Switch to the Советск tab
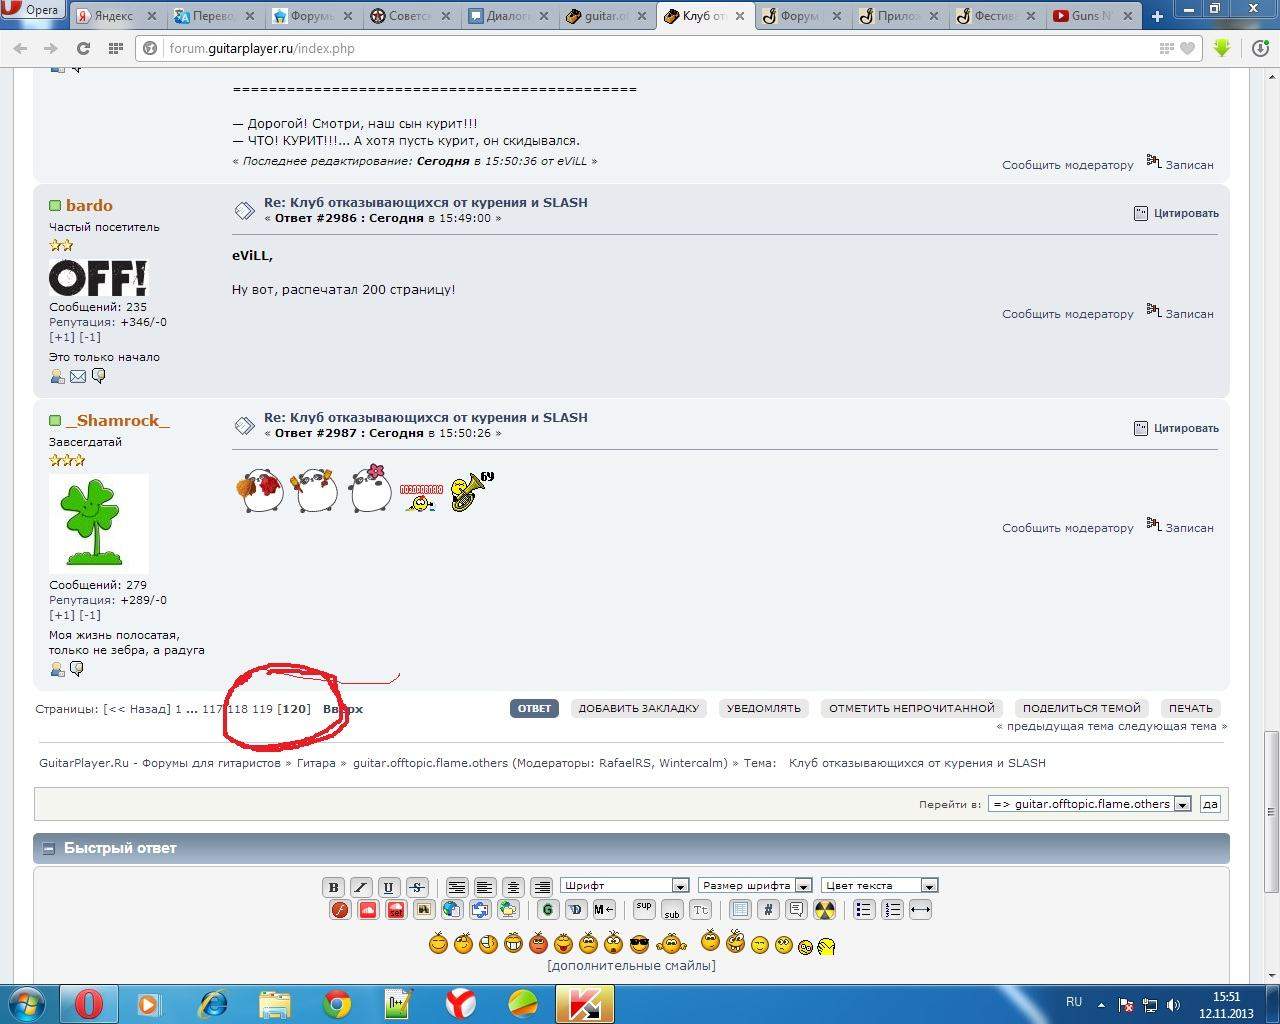Viewport: 1280px width, 1024px height. tap(410, 16)
